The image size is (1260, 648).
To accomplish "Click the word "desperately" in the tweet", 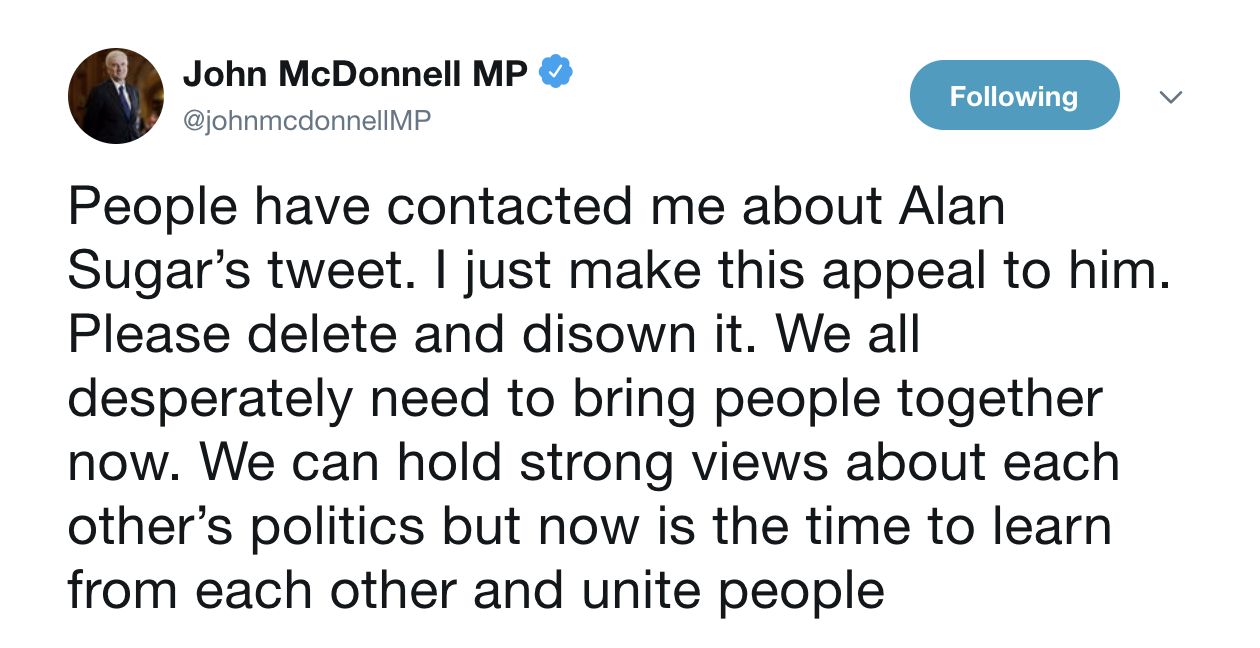I will [210, 399].
